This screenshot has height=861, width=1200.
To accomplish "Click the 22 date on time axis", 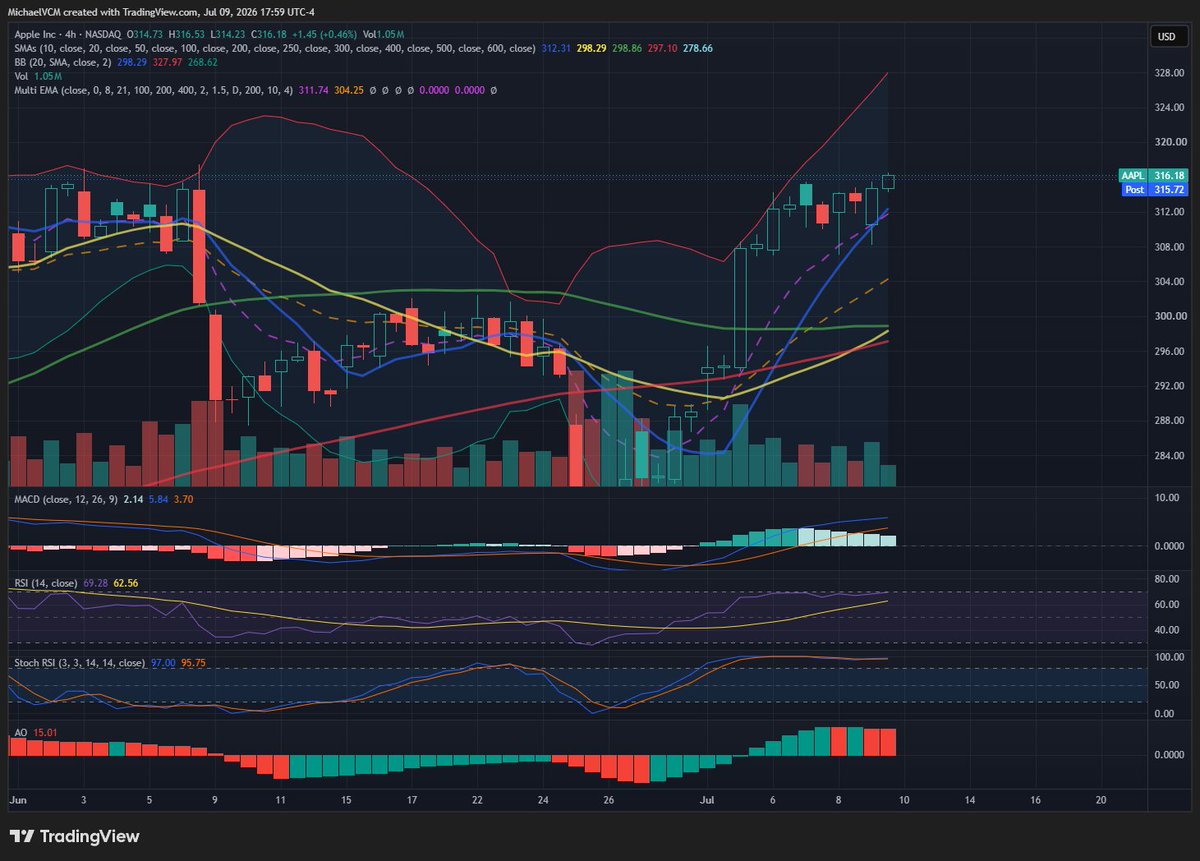I will pos(477,801).
